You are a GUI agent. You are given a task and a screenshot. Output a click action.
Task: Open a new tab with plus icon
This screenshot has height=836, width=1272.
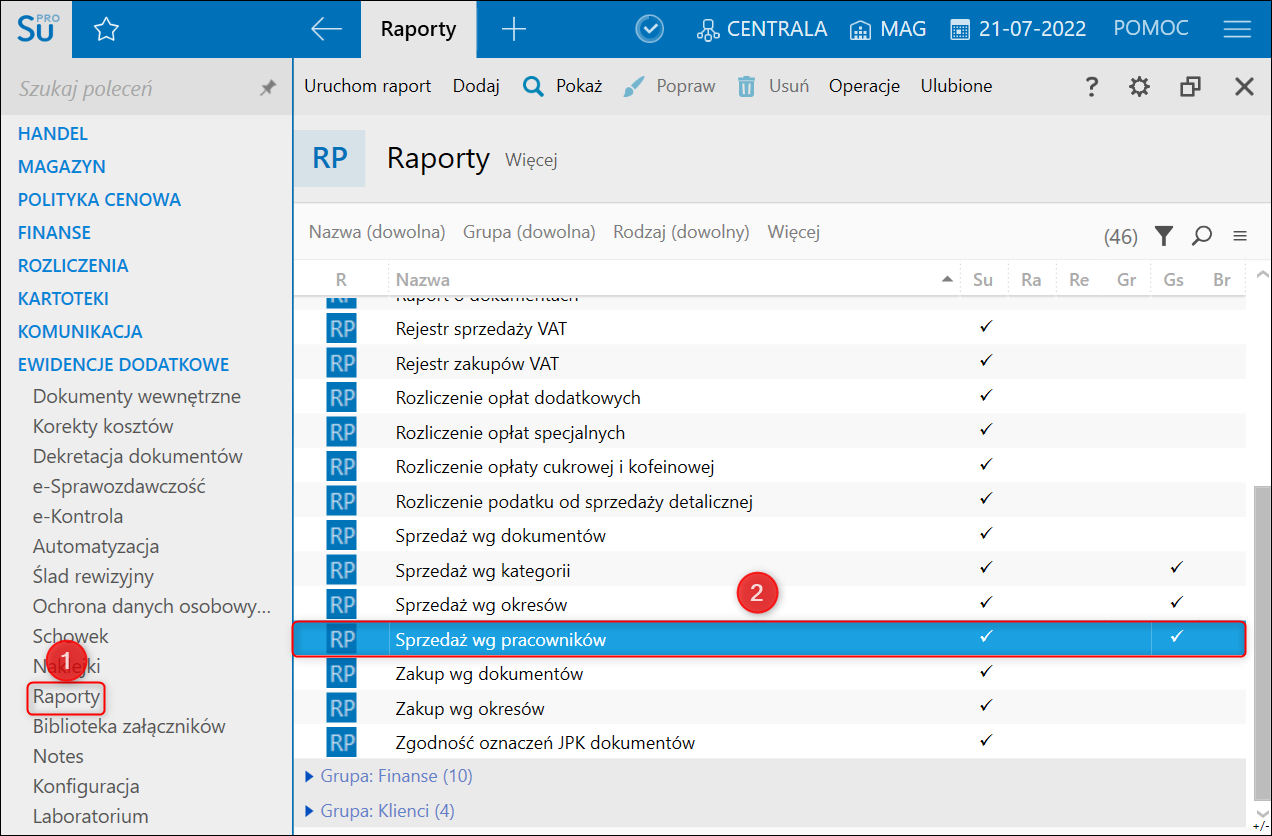[x=513, y=29]
